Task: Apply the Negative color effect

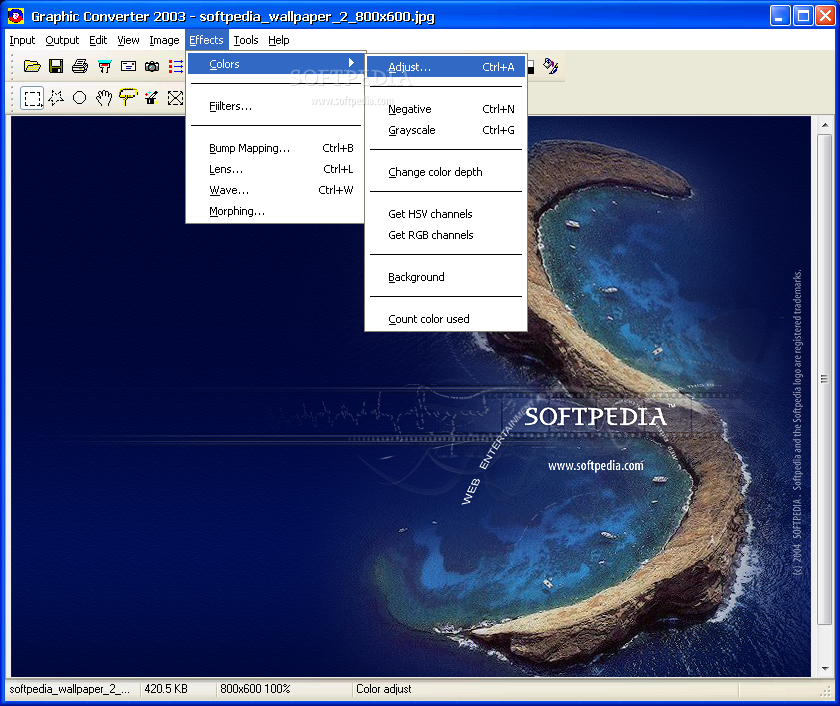Action: pyautogui.click(x=446, y=109)
